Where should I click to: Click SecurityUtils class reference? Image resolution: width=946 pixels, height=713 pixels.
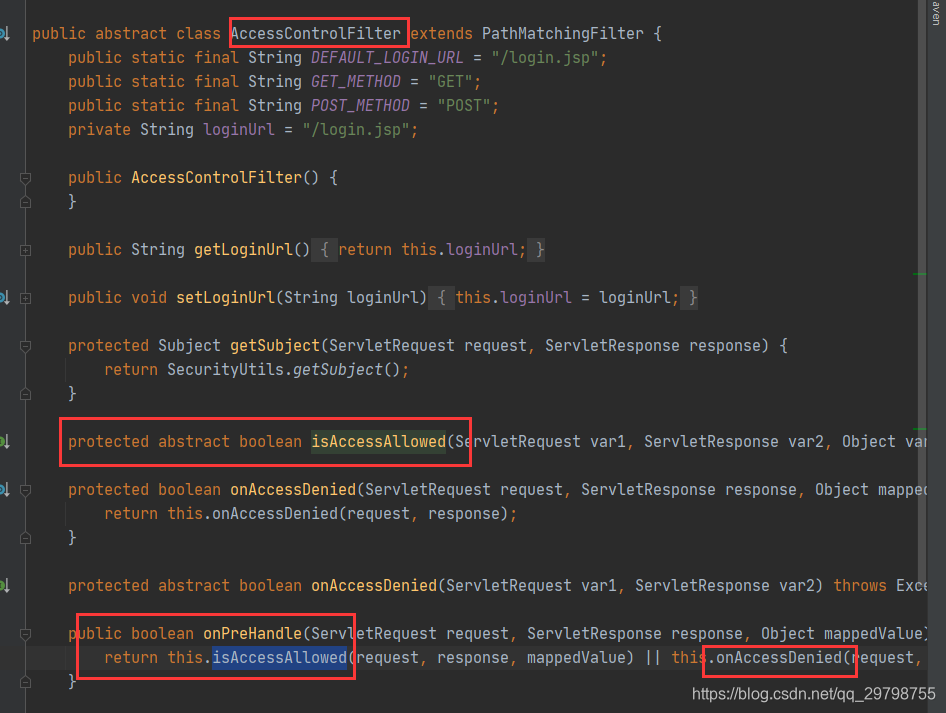pos(225,369)
